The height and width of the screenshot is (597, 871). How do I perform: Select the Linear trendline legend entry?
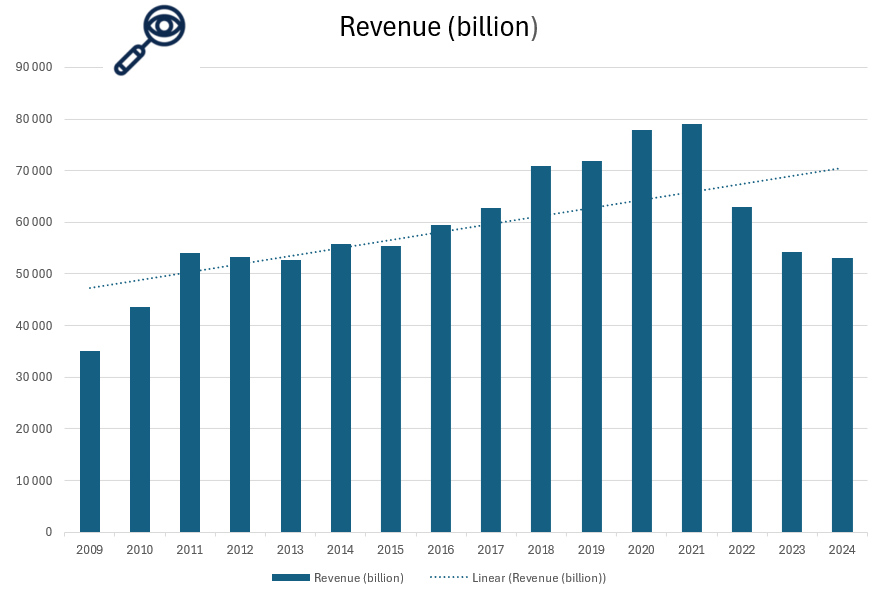[x=518, y=578]
